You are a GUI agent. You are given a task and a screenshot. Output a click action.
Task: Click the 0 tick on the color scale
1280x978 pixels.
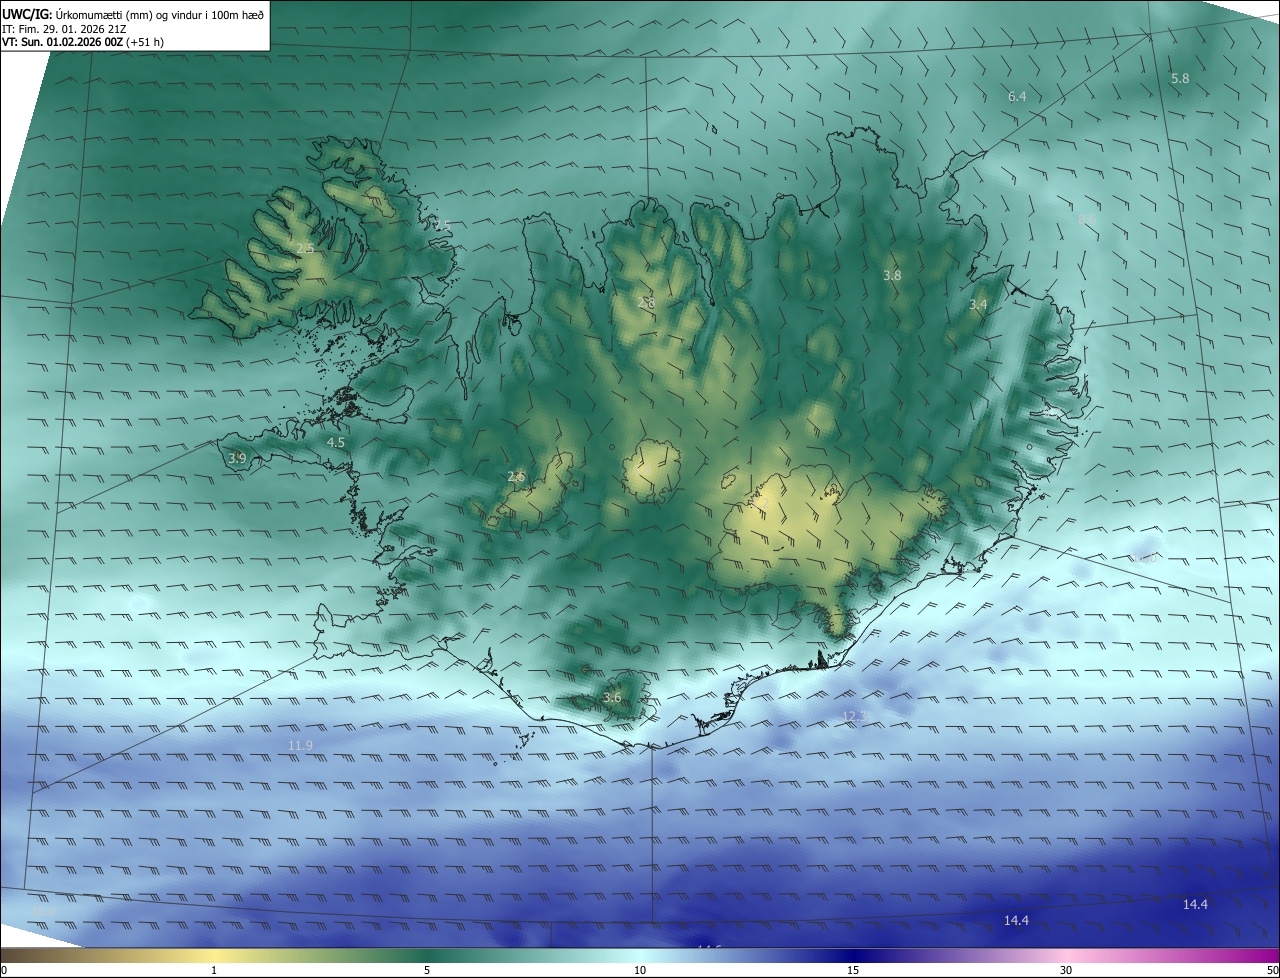[4, 970]
